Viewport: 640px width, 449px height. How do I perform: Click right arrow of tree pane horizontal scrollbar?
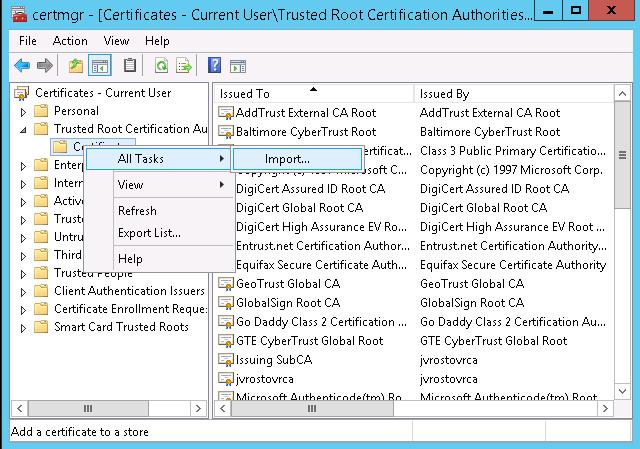(198, 408)
